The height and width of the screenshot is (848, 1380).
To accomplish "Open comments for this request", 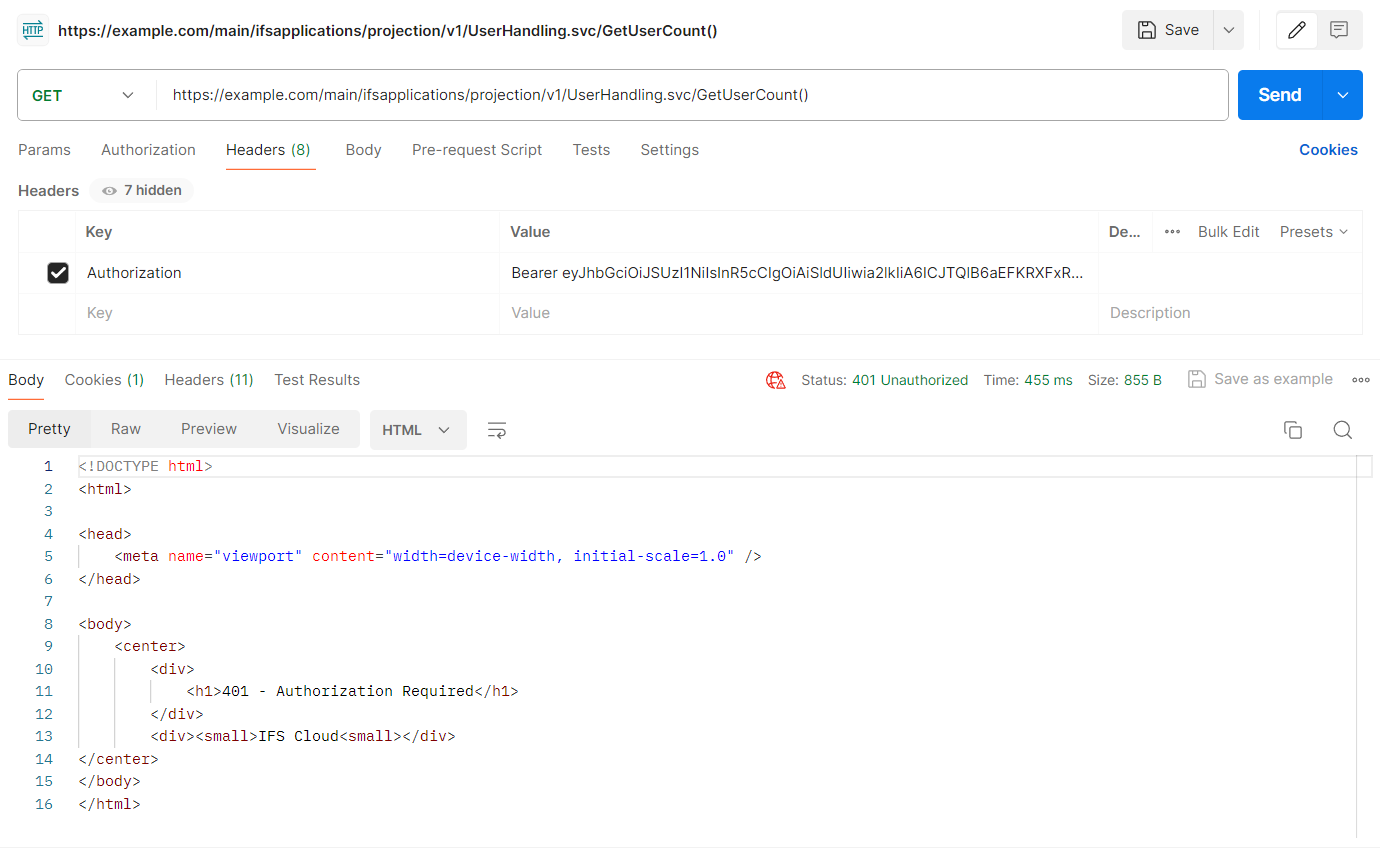I will 1339,30.
